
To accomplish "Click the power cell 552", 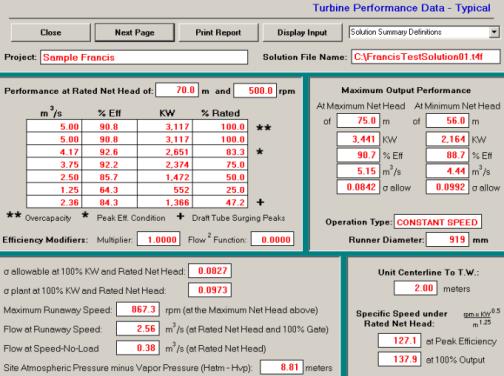I will click(x=165, y=190).
